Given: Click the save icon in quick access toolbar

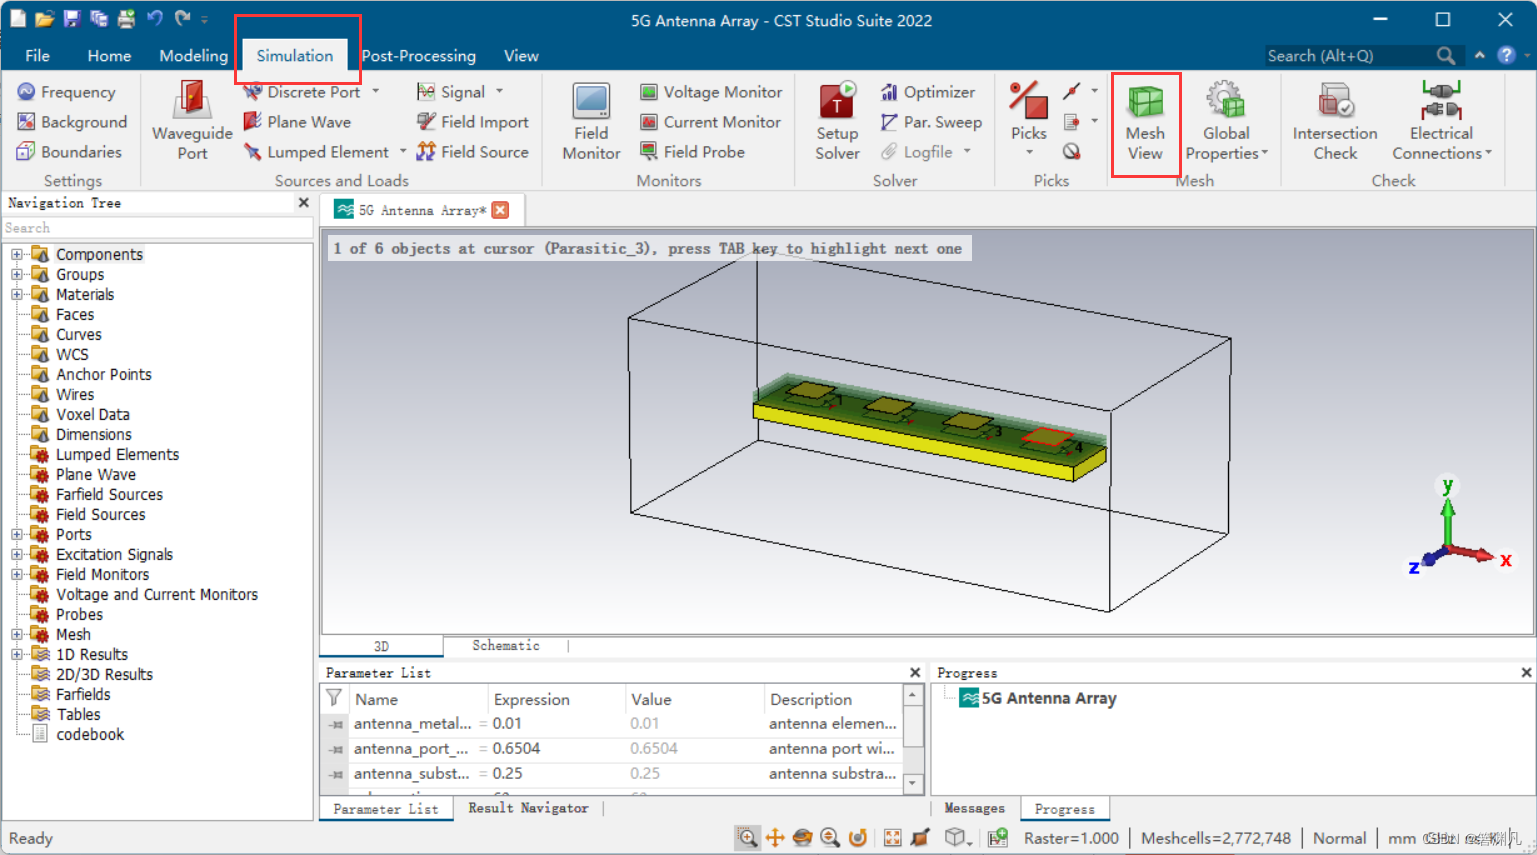Looking at the screenshot, I should [x=71, y=18].
